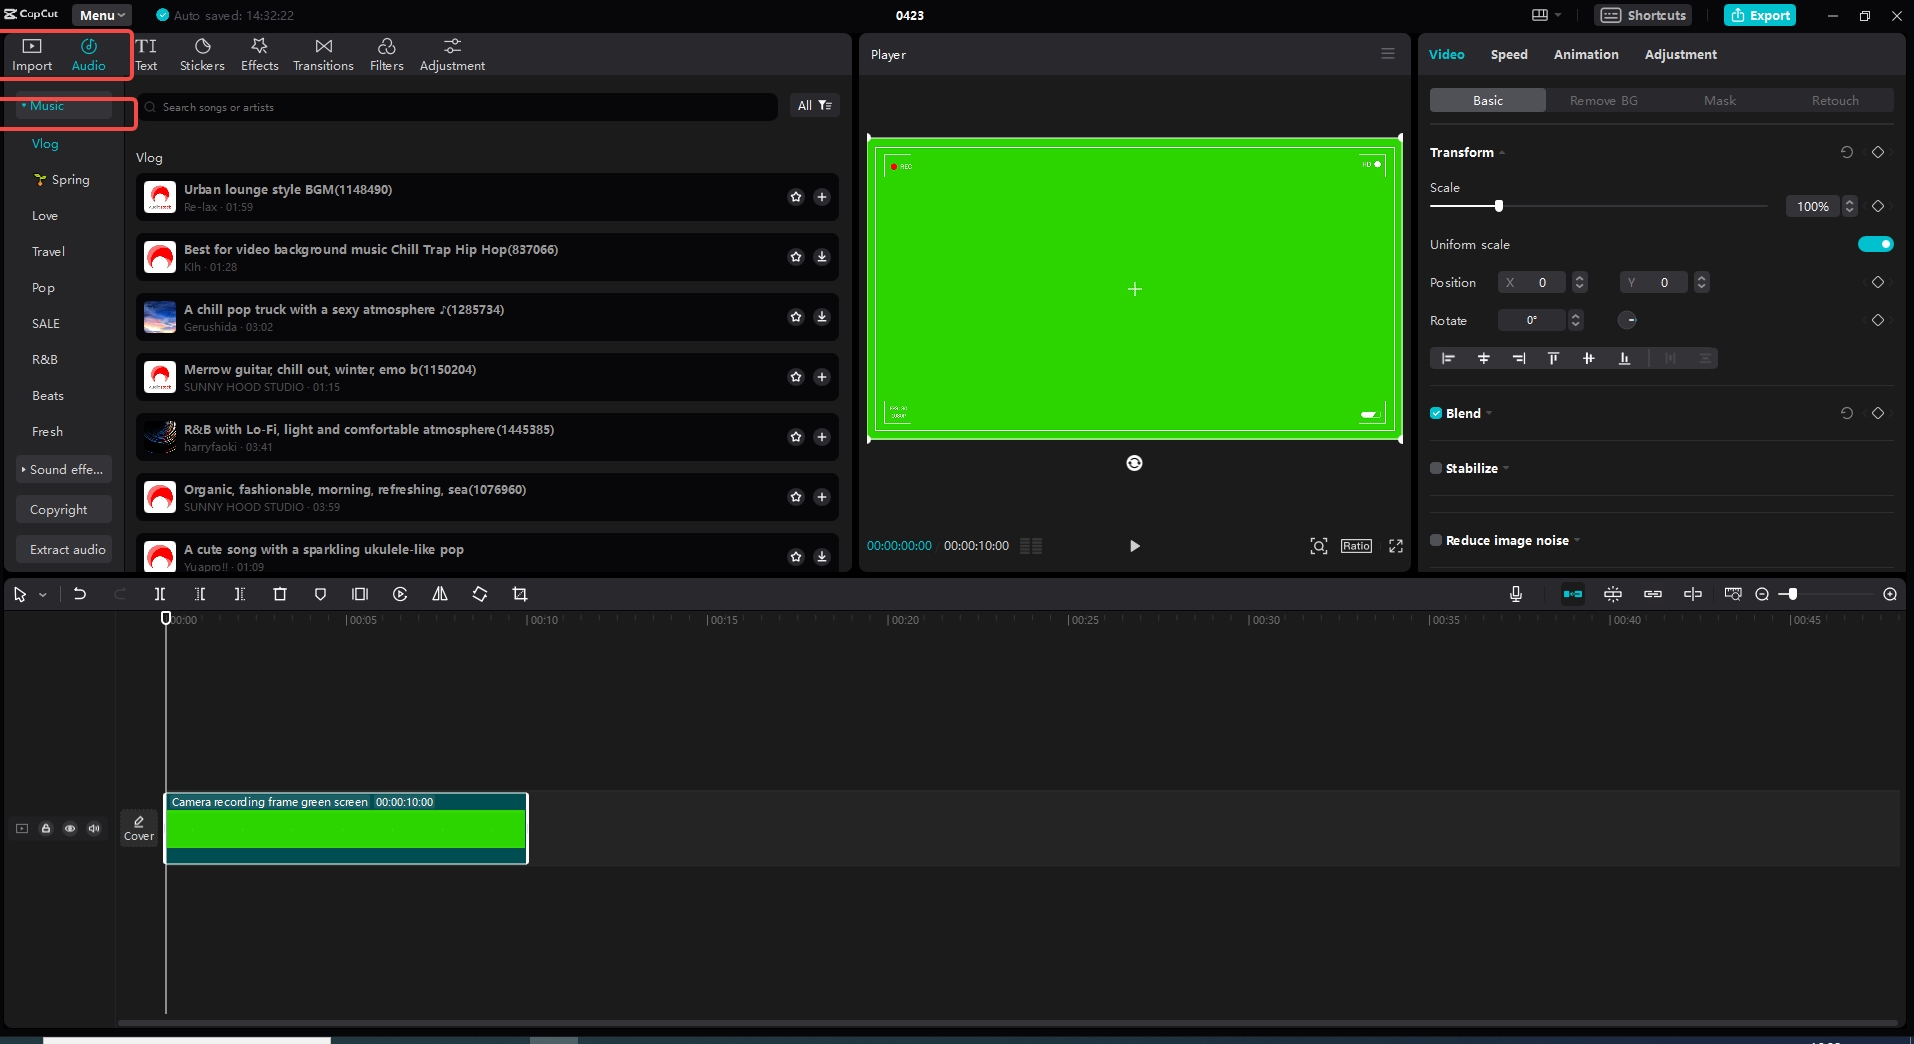Select the Transitions panel

[x=322, y=54]
